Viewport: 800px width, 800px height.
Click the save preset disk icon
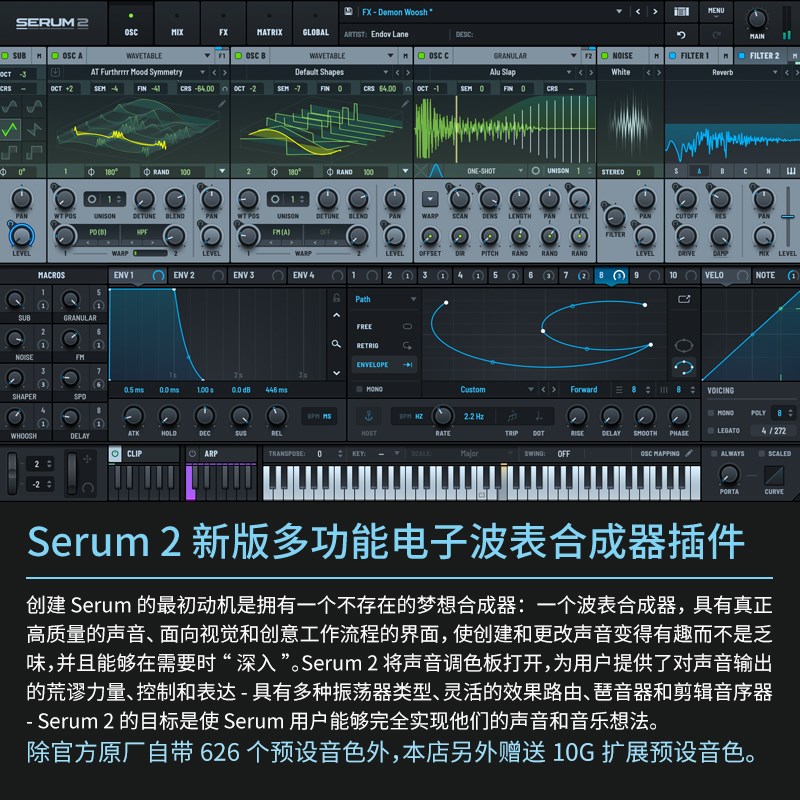(348, 11)
